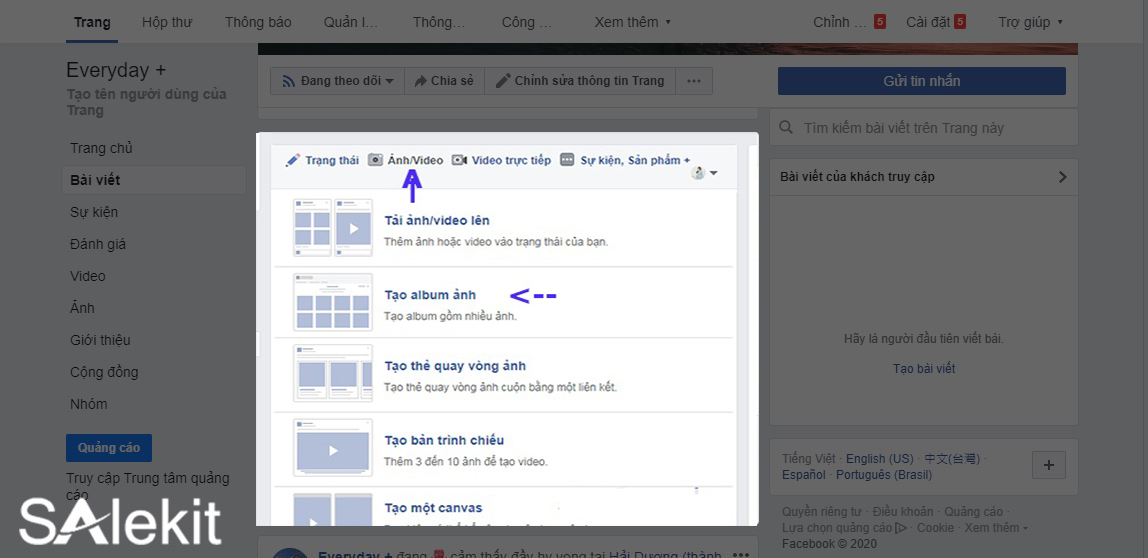
Task: Click the Tìm kiếm bài viết search field
Action: (923, 127)
